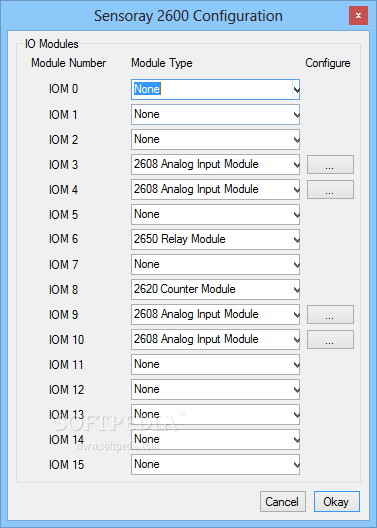Select the Configure column header
377x528 pixels.
(328, 63)
